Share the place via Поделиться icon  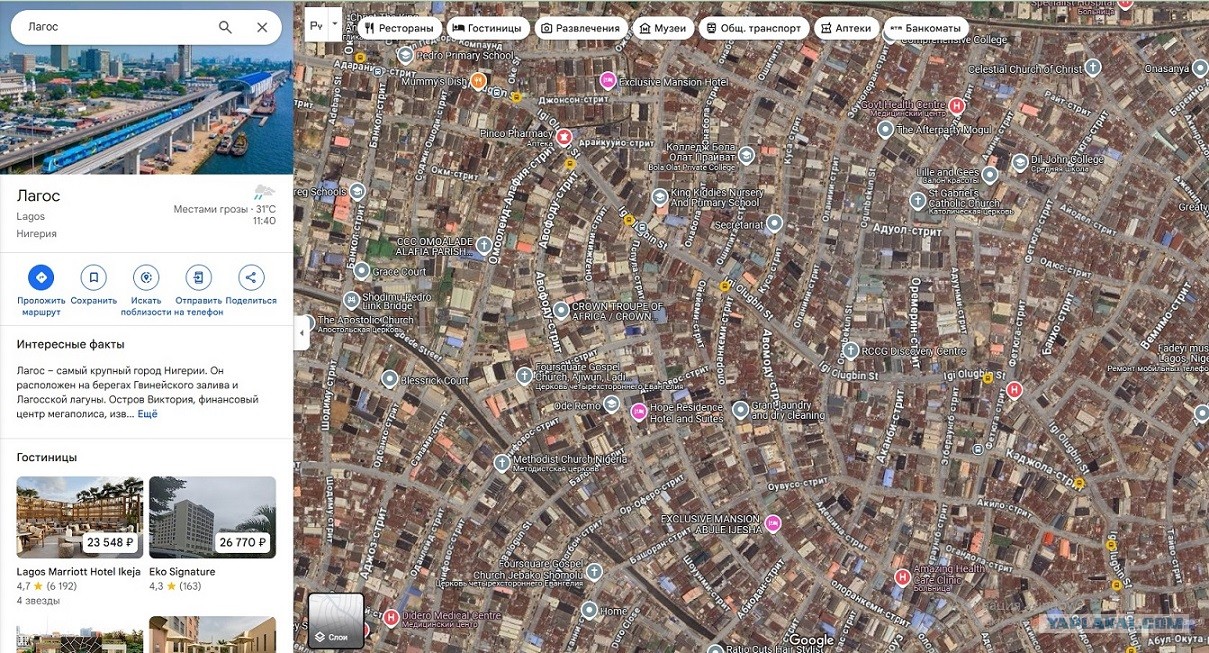pyautogui.click(x=251, y=277)
